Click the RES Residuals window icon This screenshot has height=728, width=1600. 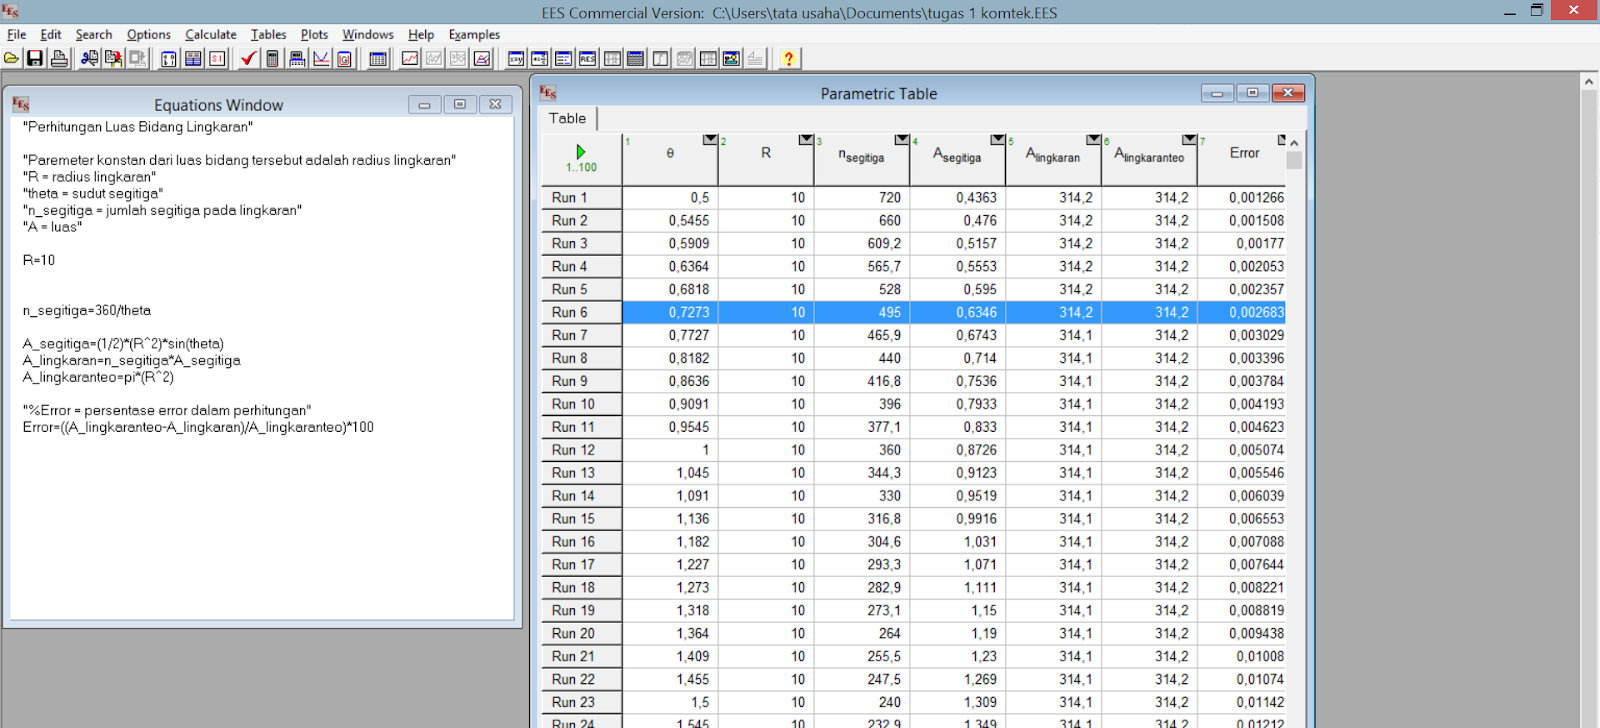(587, 59)
